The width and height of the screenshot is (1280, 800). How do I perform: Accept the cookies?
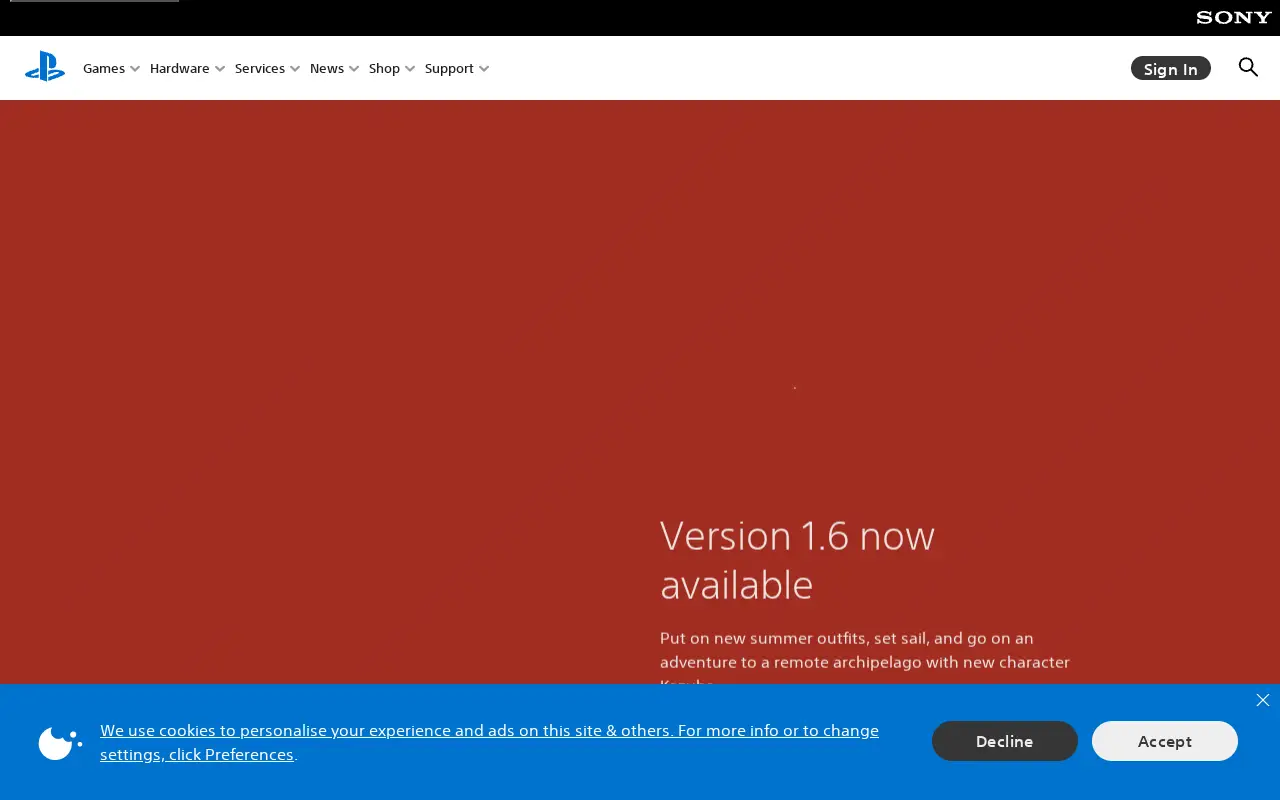1165,741
